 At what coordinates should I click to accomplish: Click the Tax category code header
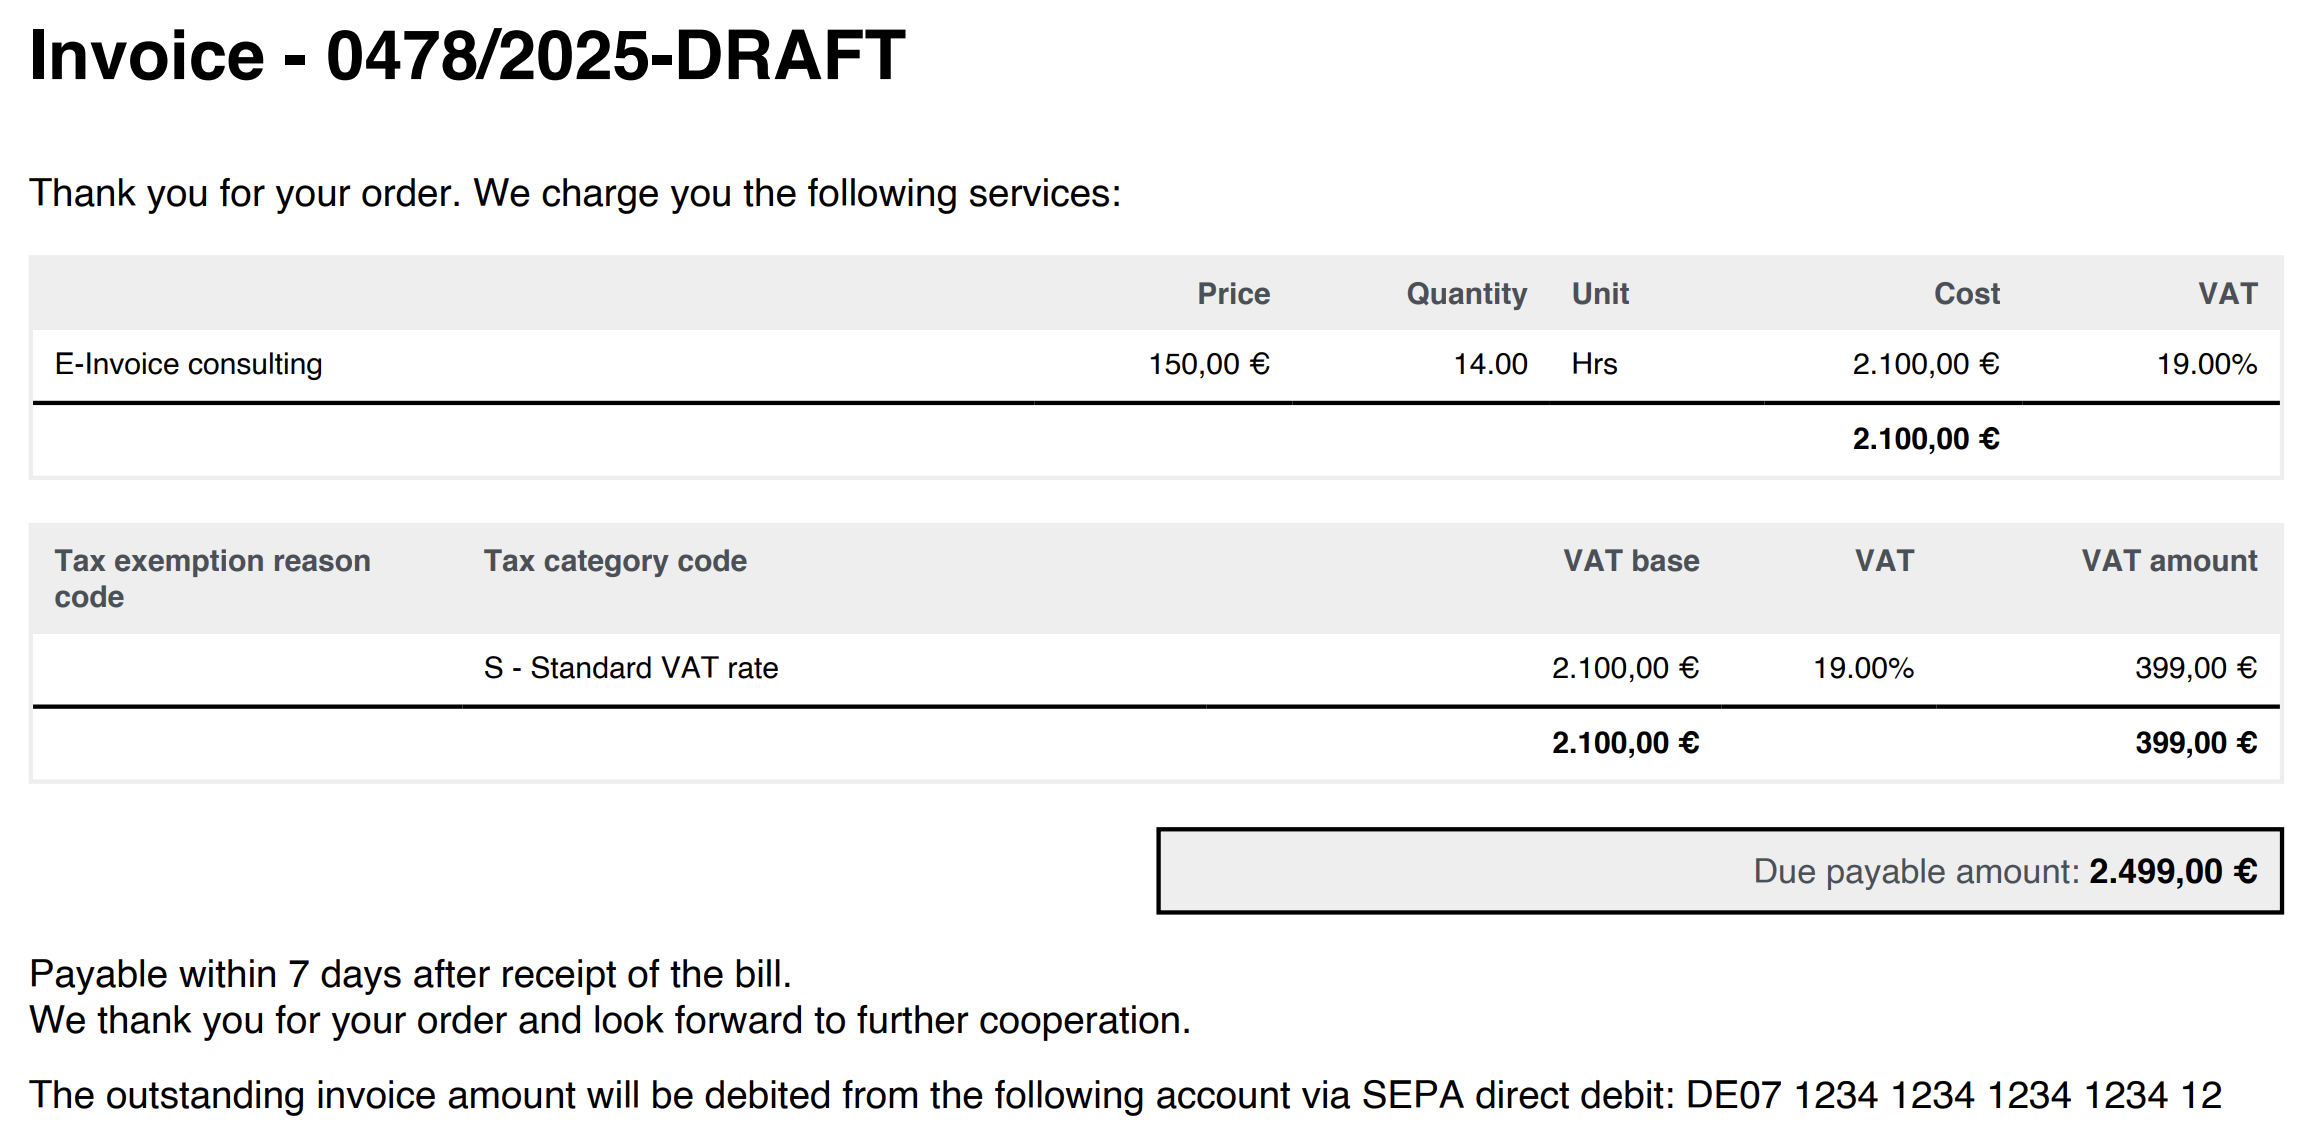pyautogui.click(x=615, y=561)
